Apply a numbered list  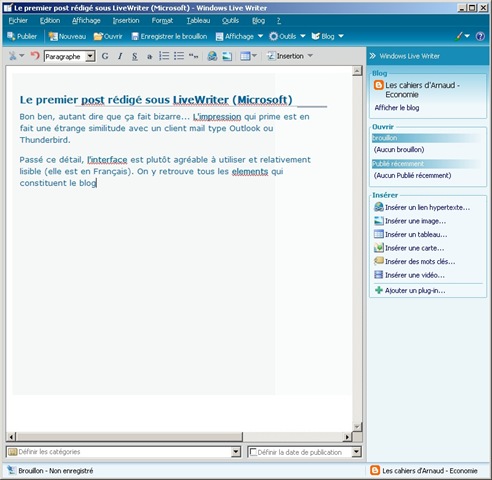coord(164,56)
